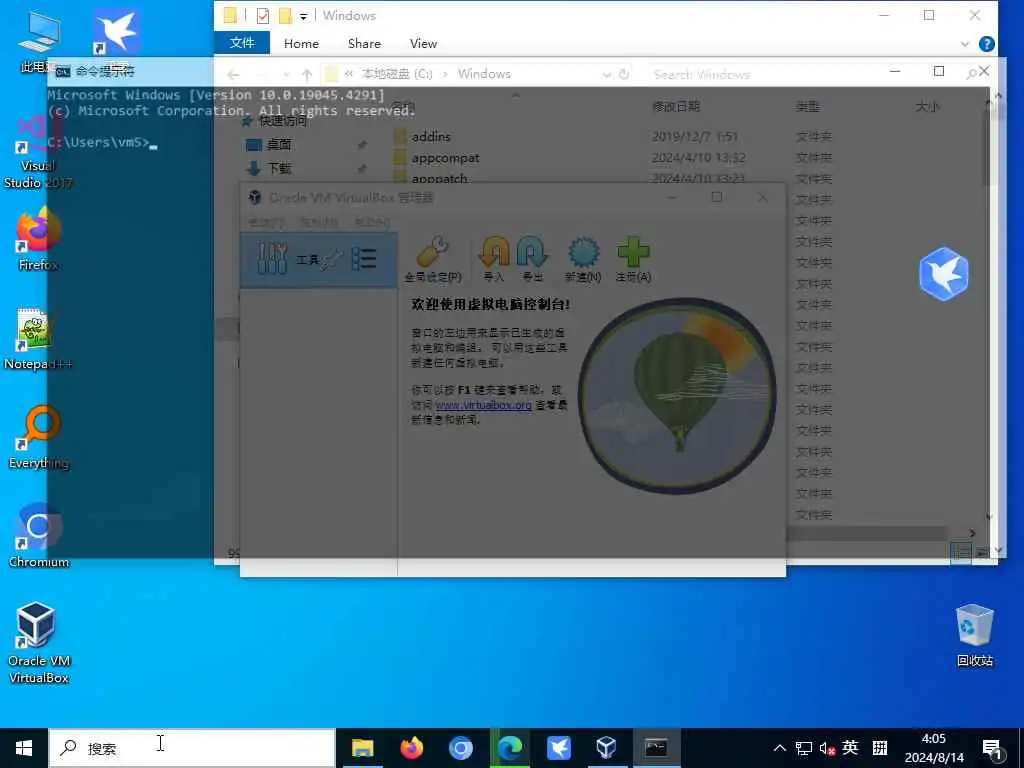Viewport: 1024px width, 768px height.
Task: Open the notification center icon
Action: [991, 749]
